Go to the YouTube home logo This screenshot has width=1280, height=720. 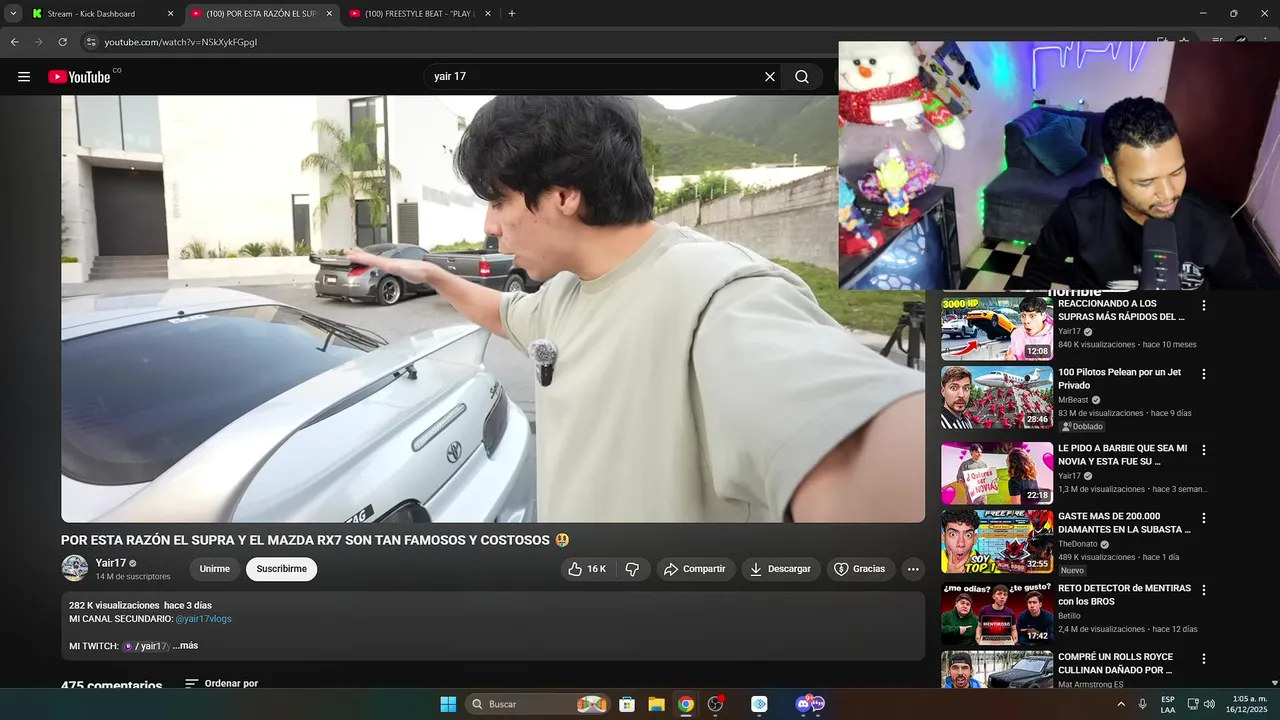click(x=80, y=77)
